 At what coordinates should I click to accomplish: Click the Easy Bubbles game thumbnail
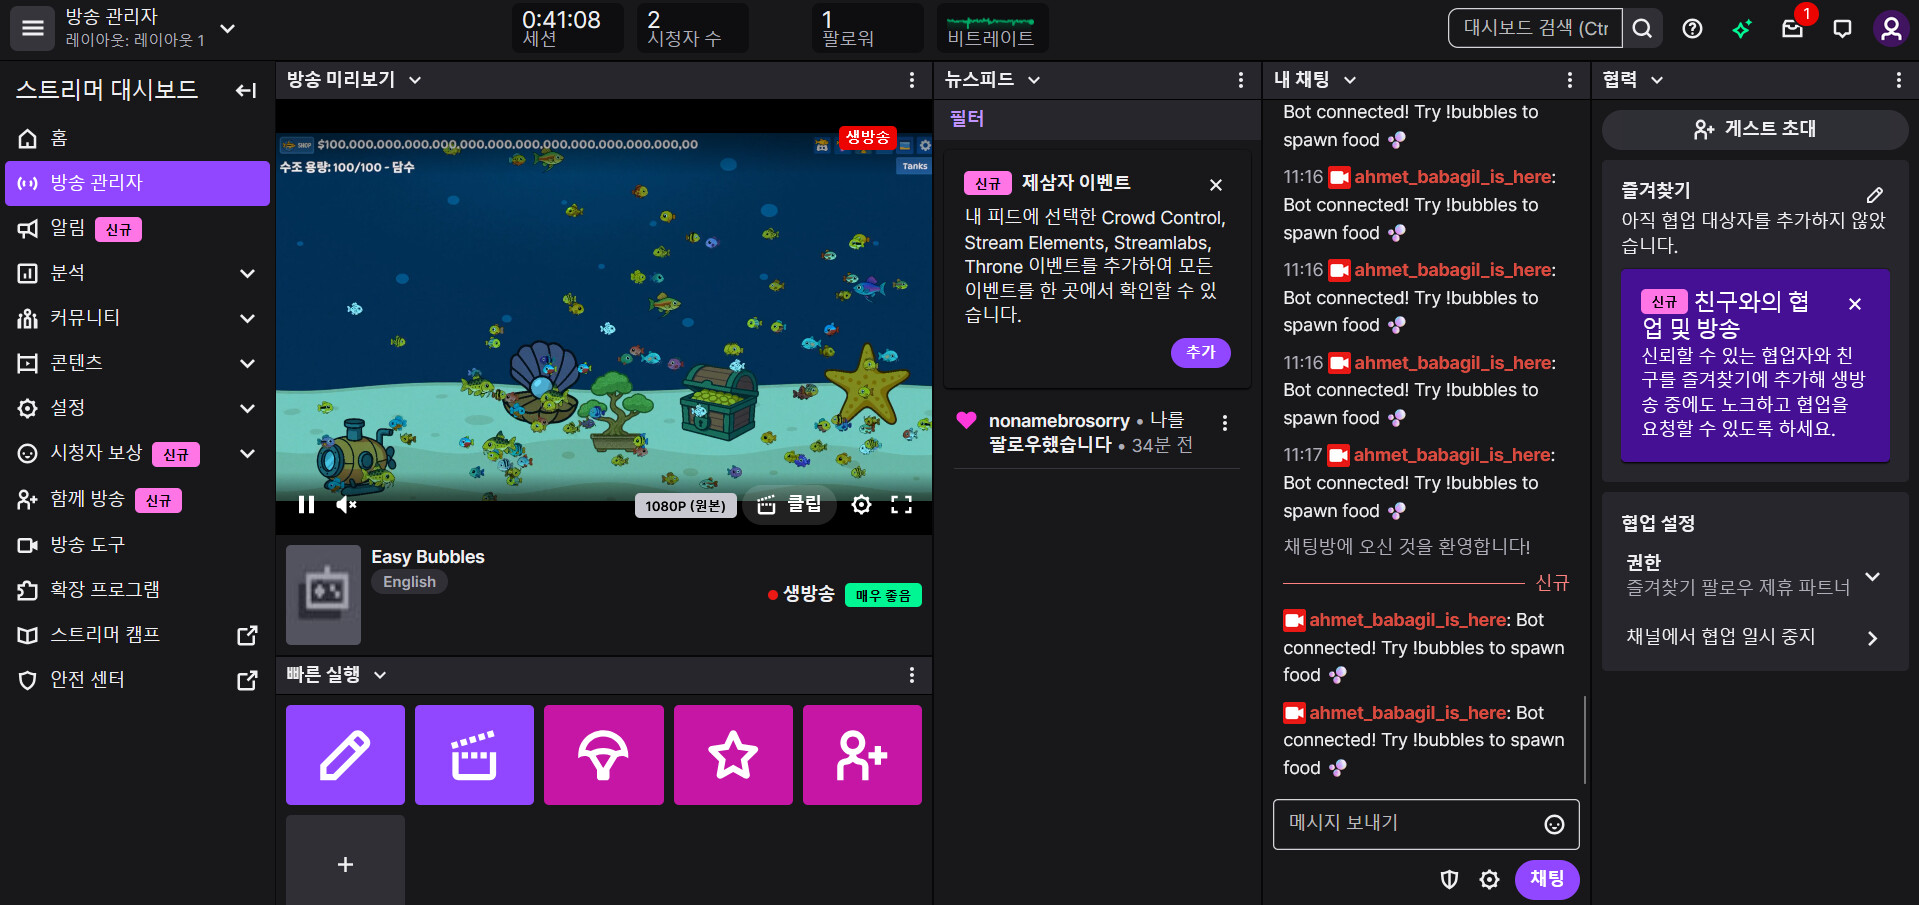click(x=323, y=594)
